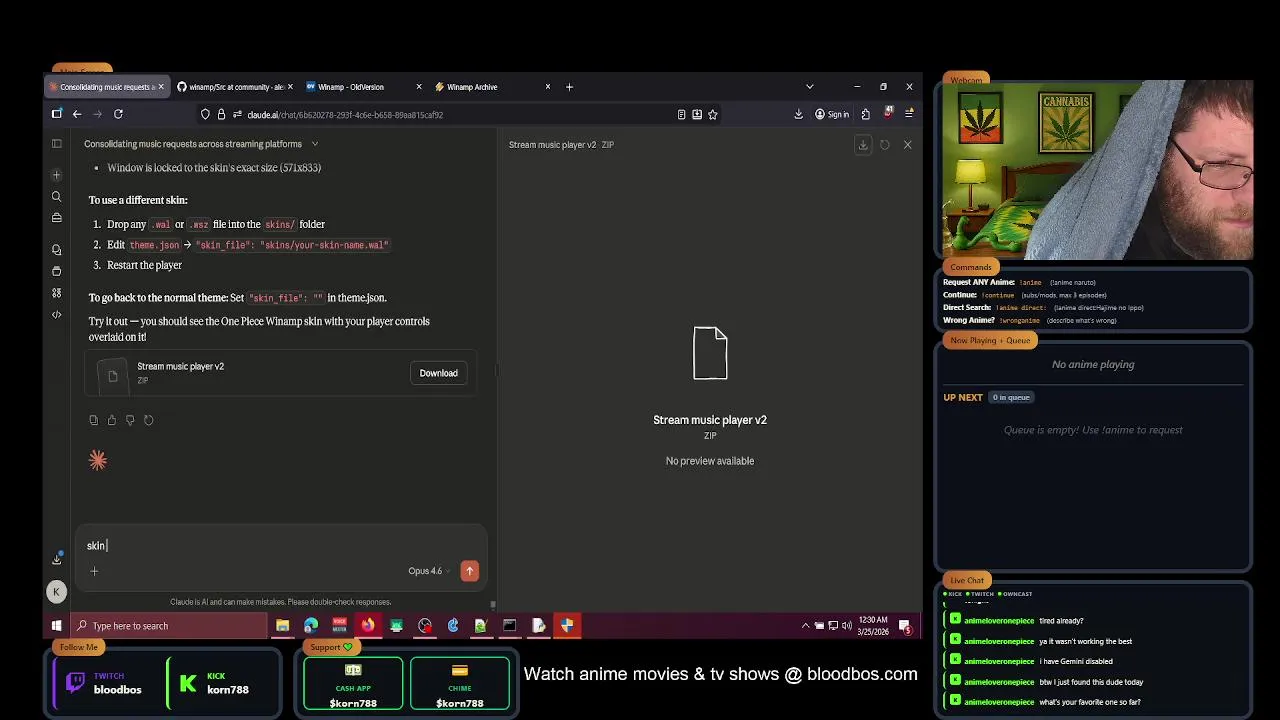The image size is (1280, 720).
Task: Open the browser extensions menu
Action: tap(865, 114)
